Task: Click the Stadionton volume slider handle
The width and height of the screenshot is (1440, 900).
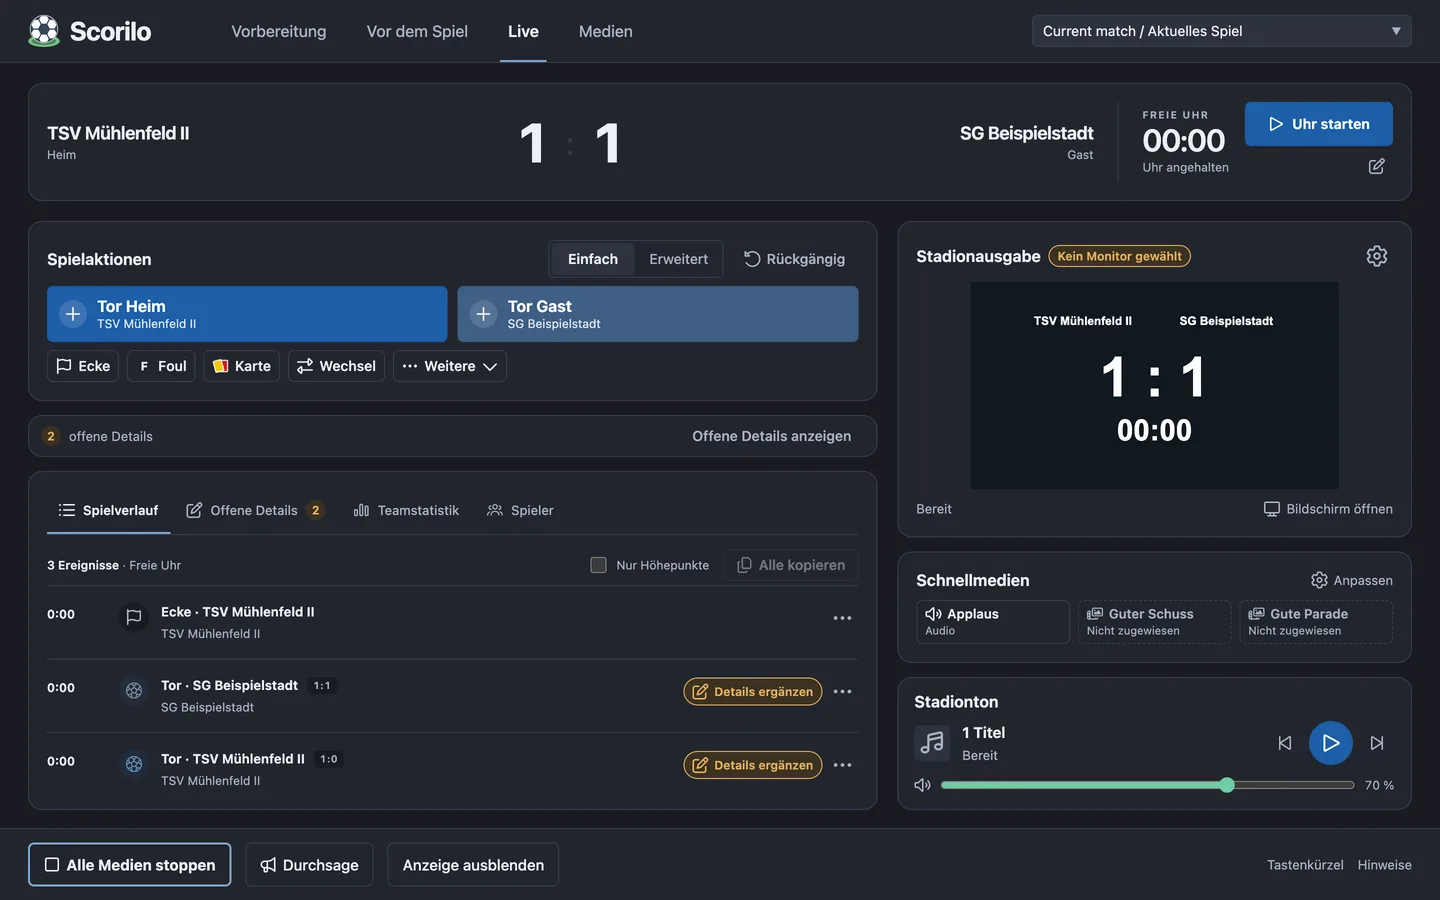Action: pyautogui.click(x=1227, y=785)
